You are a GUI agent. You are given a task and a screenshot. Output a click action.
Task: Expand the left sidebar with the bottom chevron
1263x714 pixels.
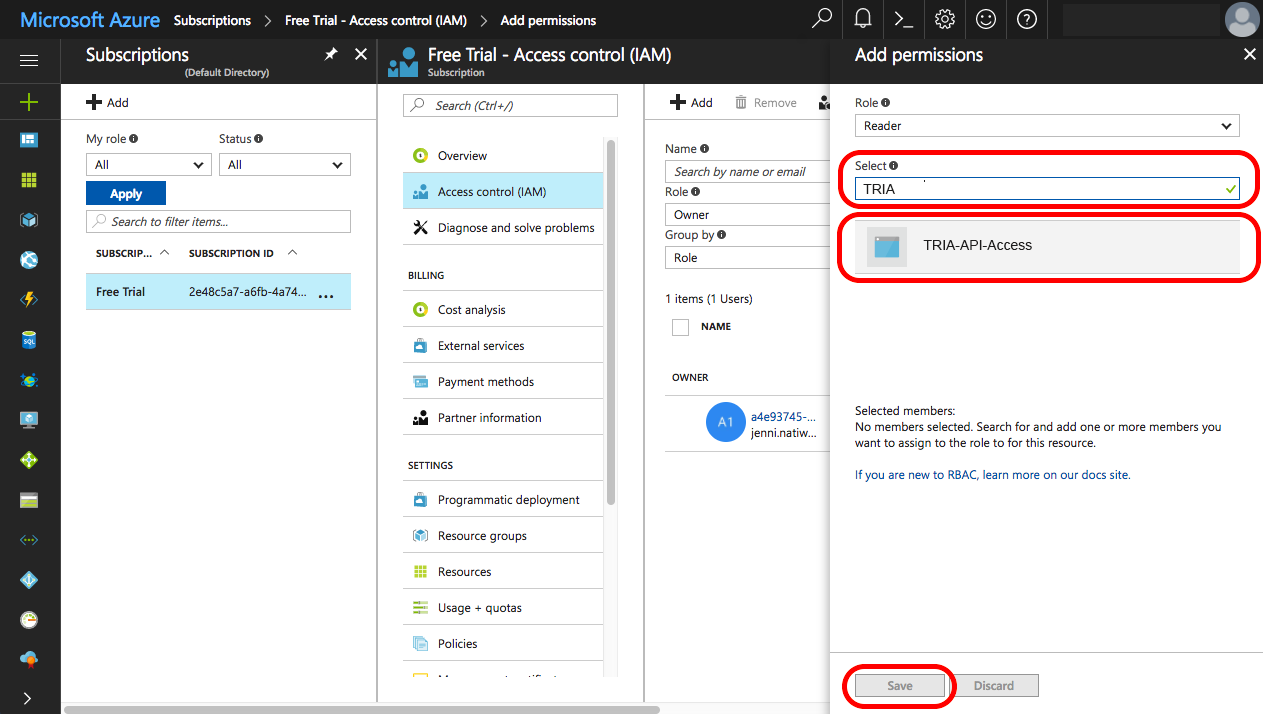click(x=29, y=698)
